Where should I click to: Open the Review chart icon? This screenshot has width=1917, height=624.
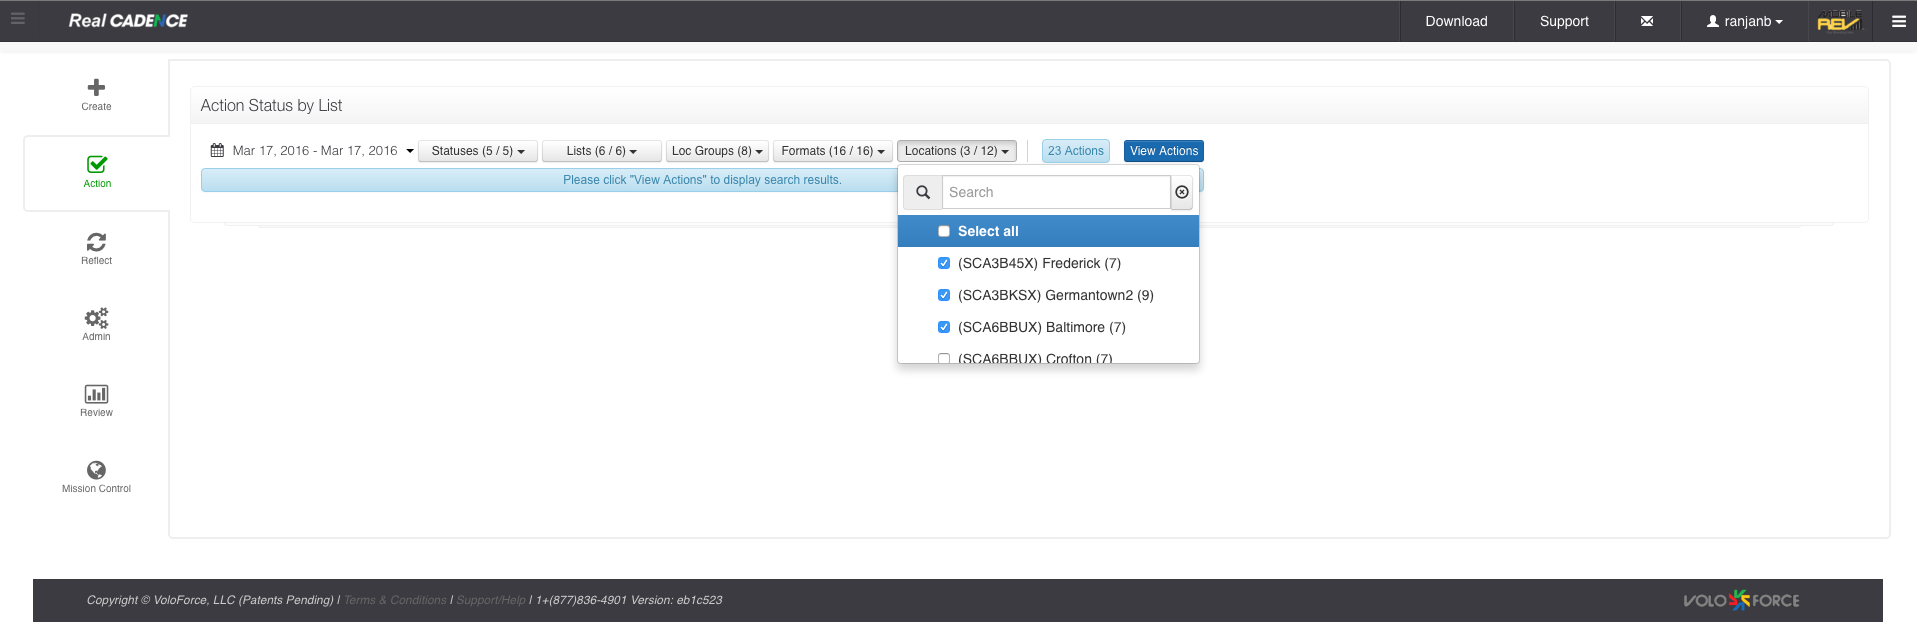pos(96,394)
